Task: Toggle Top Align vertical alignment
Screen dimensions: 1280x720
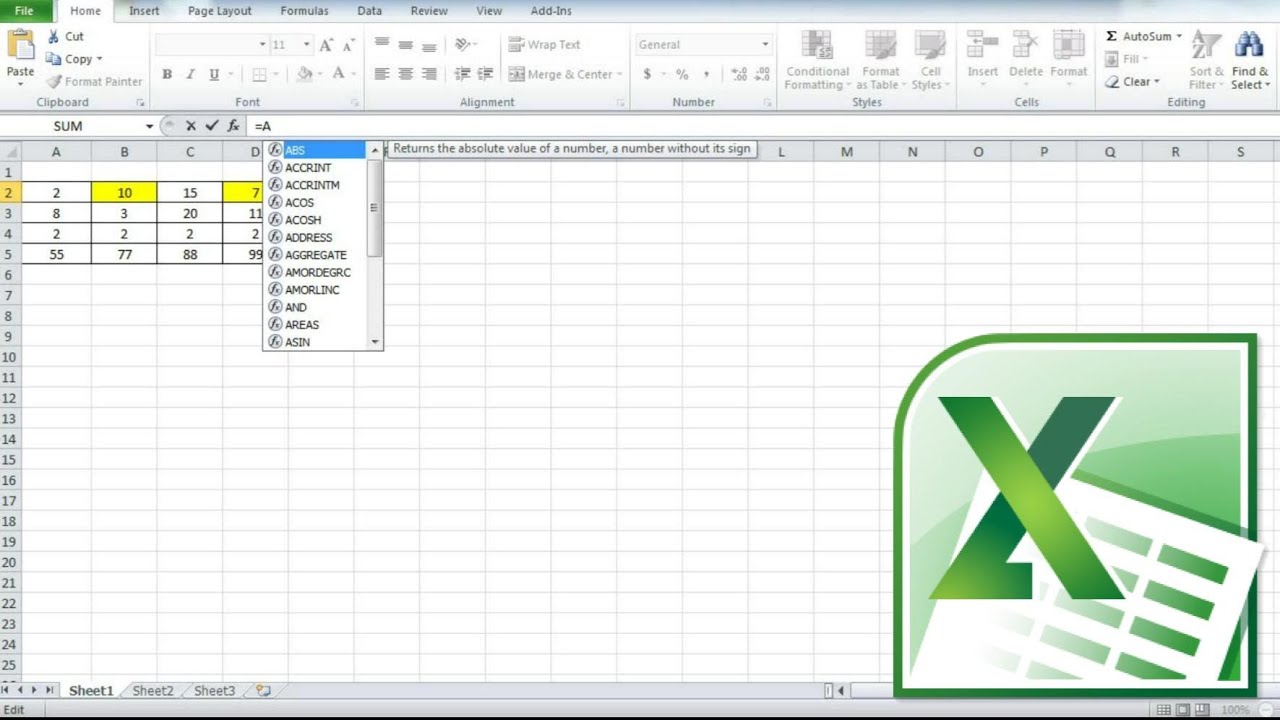Action: [x=381, y=45]
